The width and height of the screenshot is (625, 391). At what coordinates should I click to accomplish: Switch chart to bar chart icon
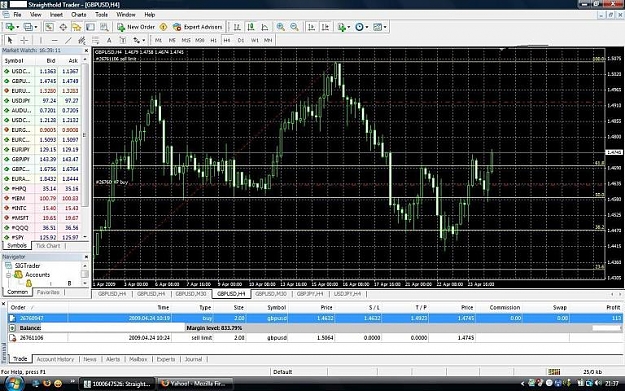[x=237, y=27]
